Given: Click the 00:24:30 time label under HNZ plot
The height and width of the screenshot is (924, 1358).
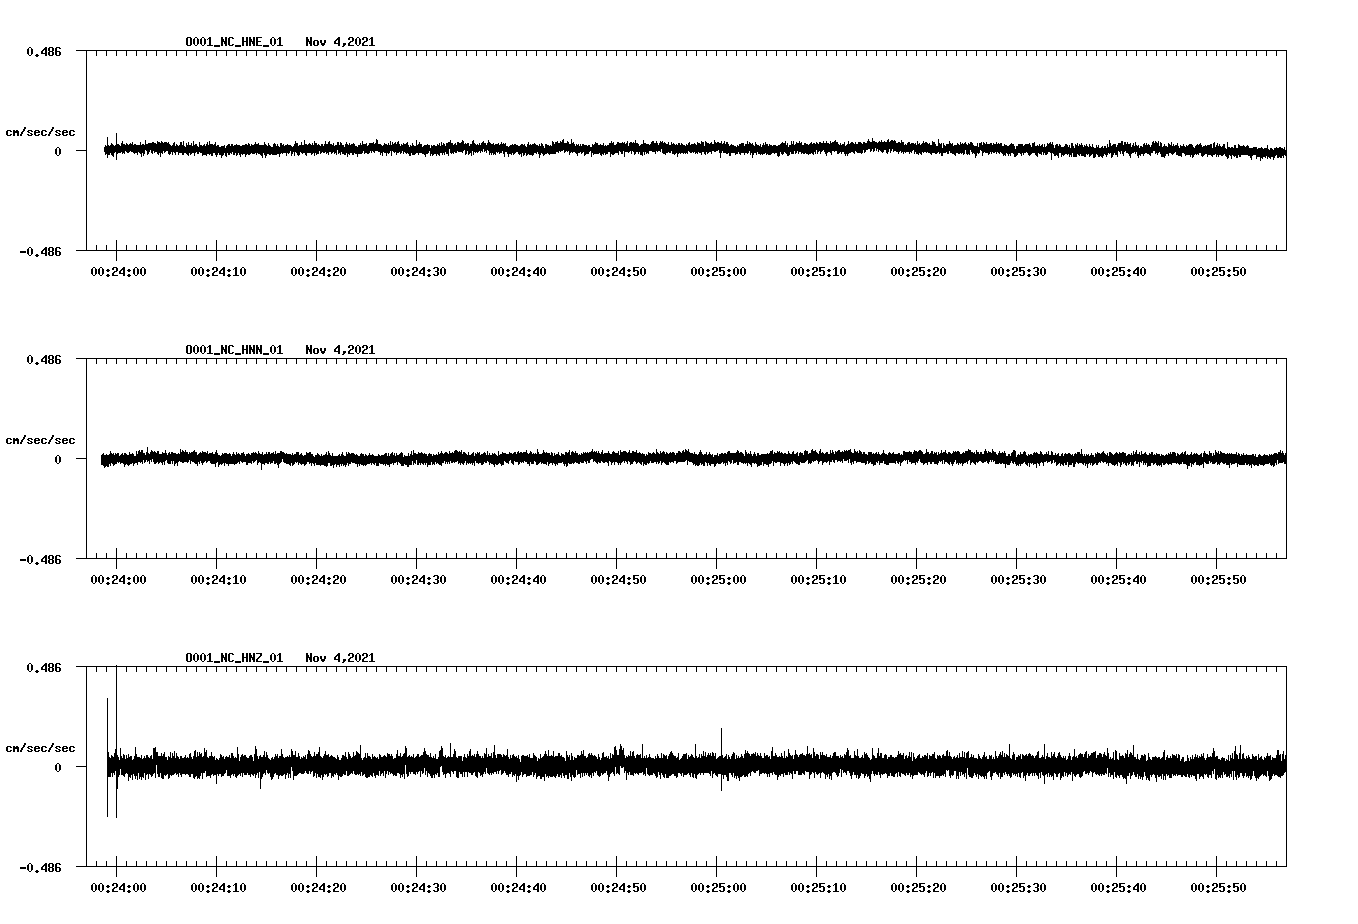Looking at the screenshot, I should point(418,888).
